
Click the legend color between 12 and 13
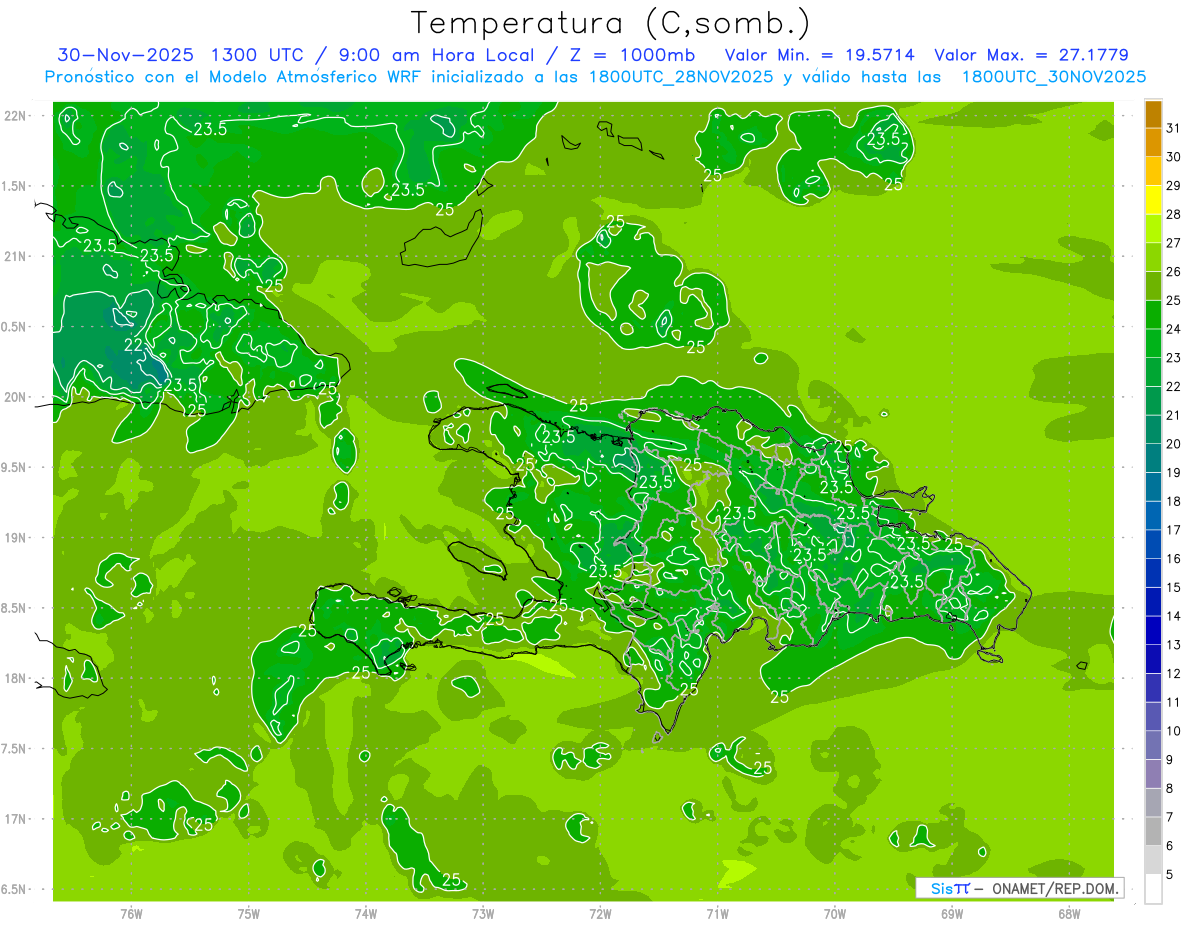coord(1153,659)
